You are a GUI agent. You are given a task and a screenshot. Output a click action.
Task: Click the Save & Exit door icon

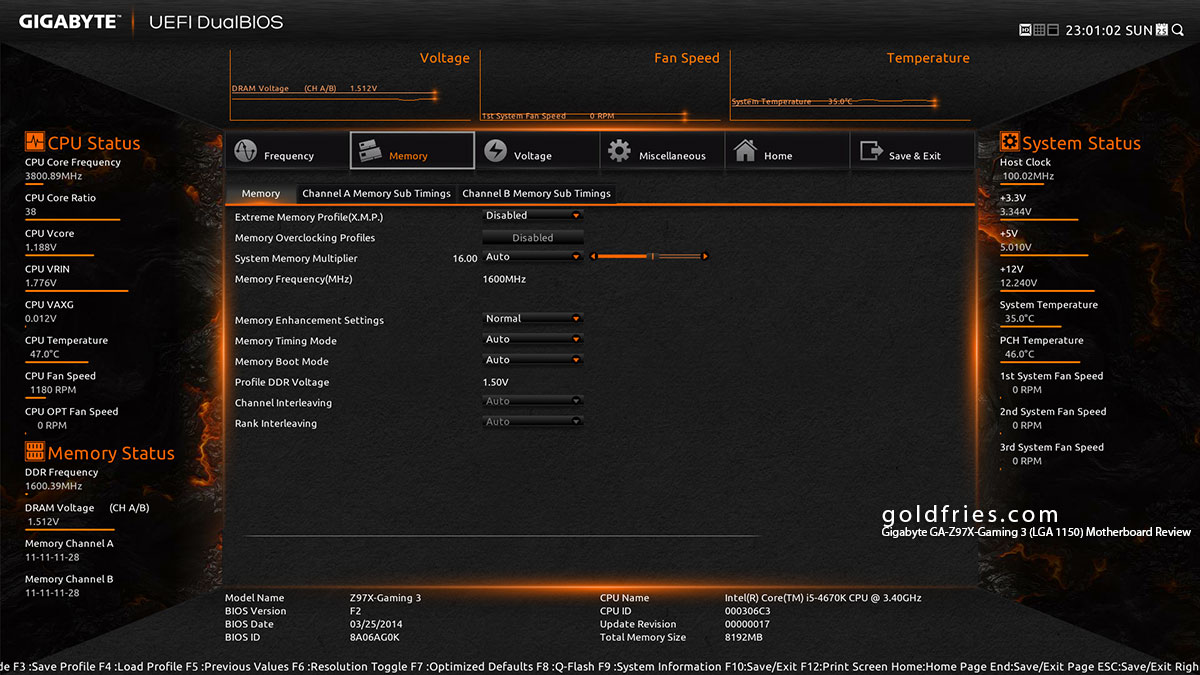tap(870, 151)
